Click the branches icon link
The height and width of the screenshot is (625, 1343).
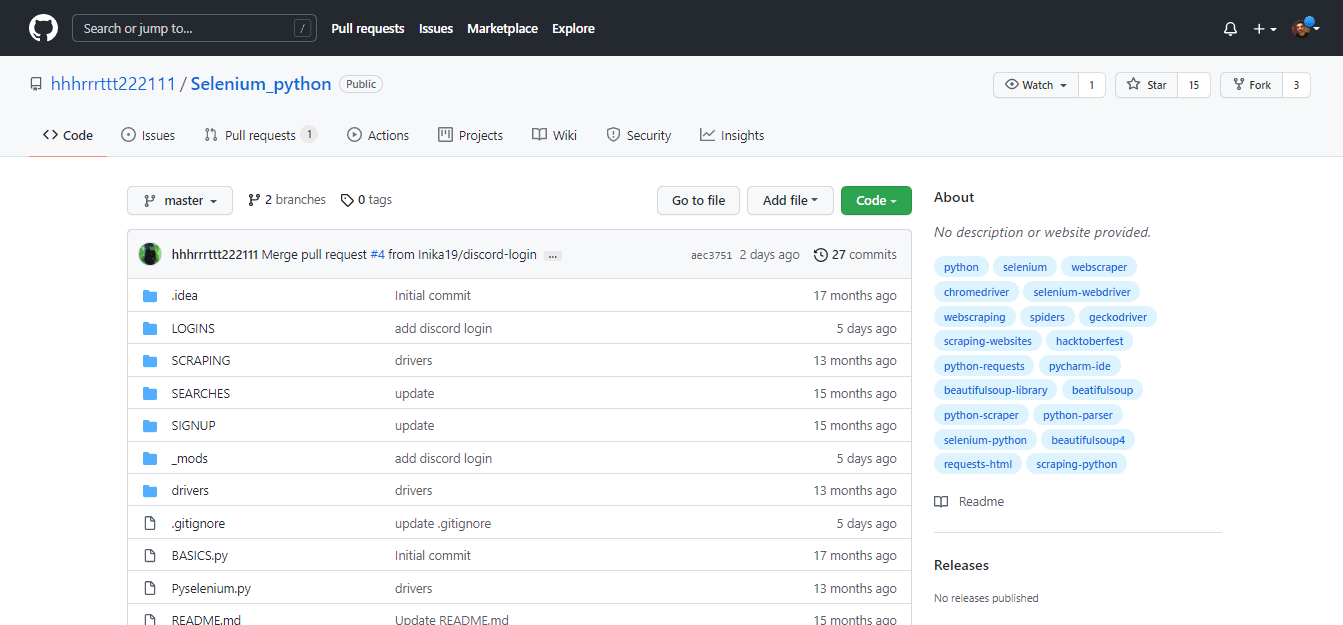pos(254,200)
